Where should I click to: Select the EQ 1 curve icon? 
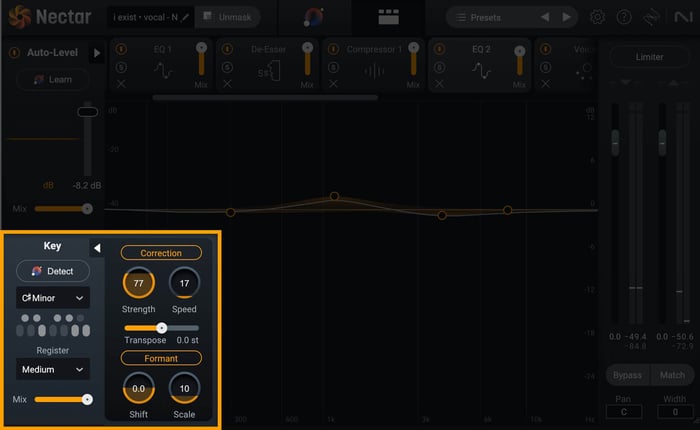pos(163,71)
